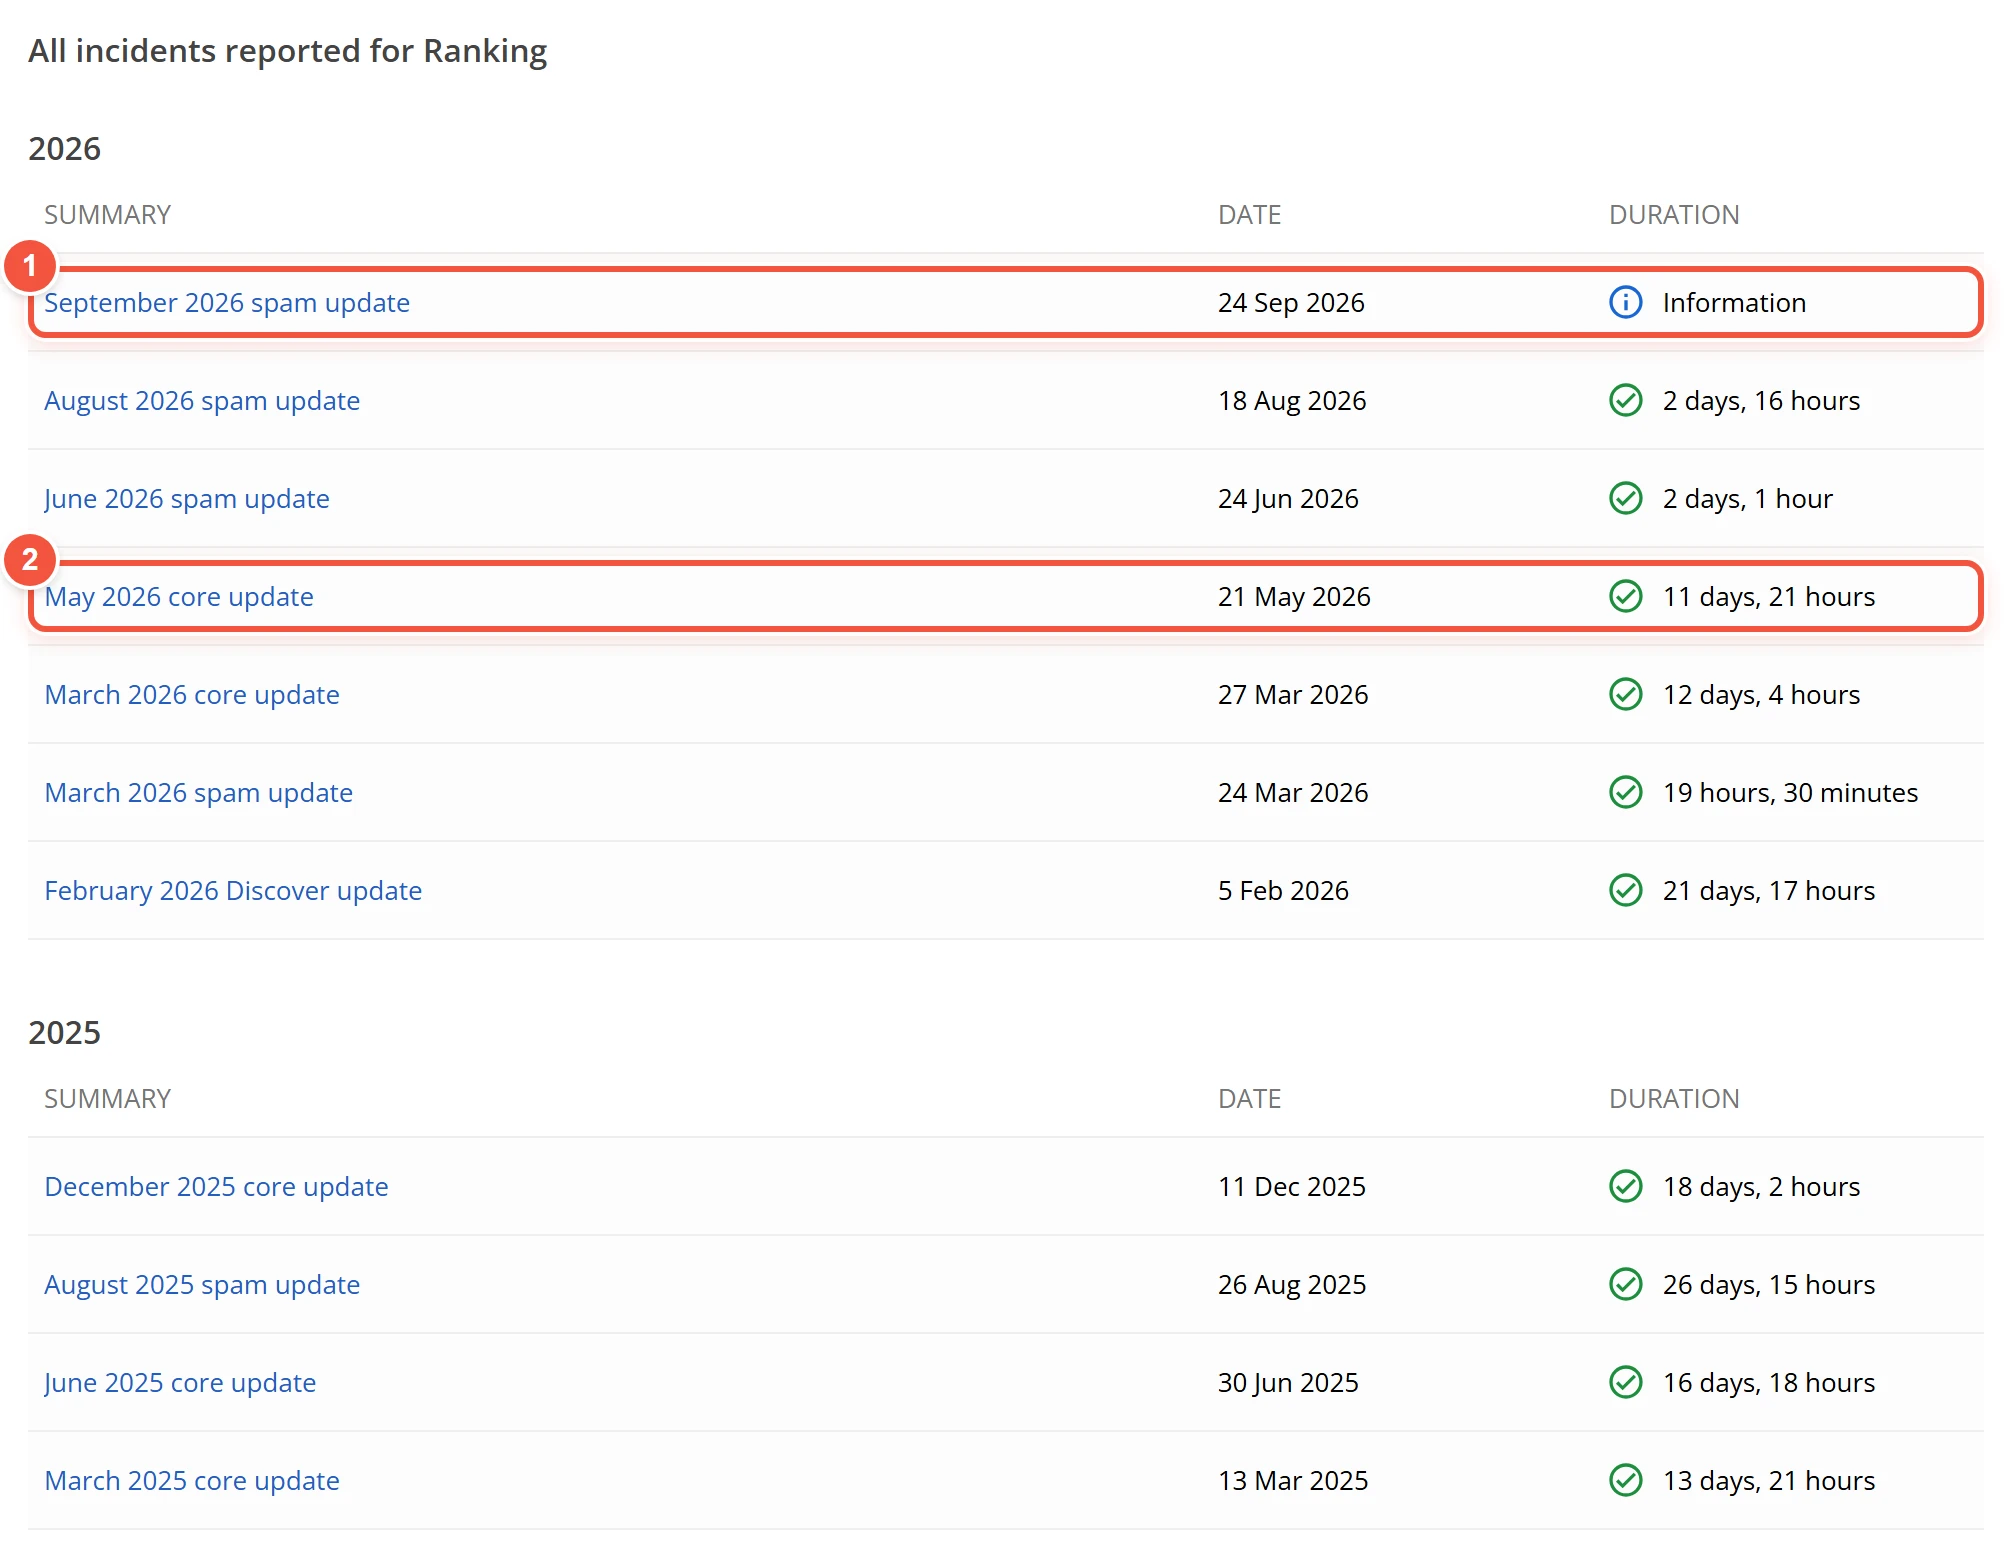Image resolution: width=2012 pixels, height=1562 pixels.
Task: Click the date 11 Dec 2025
Action: (x=1292, y=1187)
